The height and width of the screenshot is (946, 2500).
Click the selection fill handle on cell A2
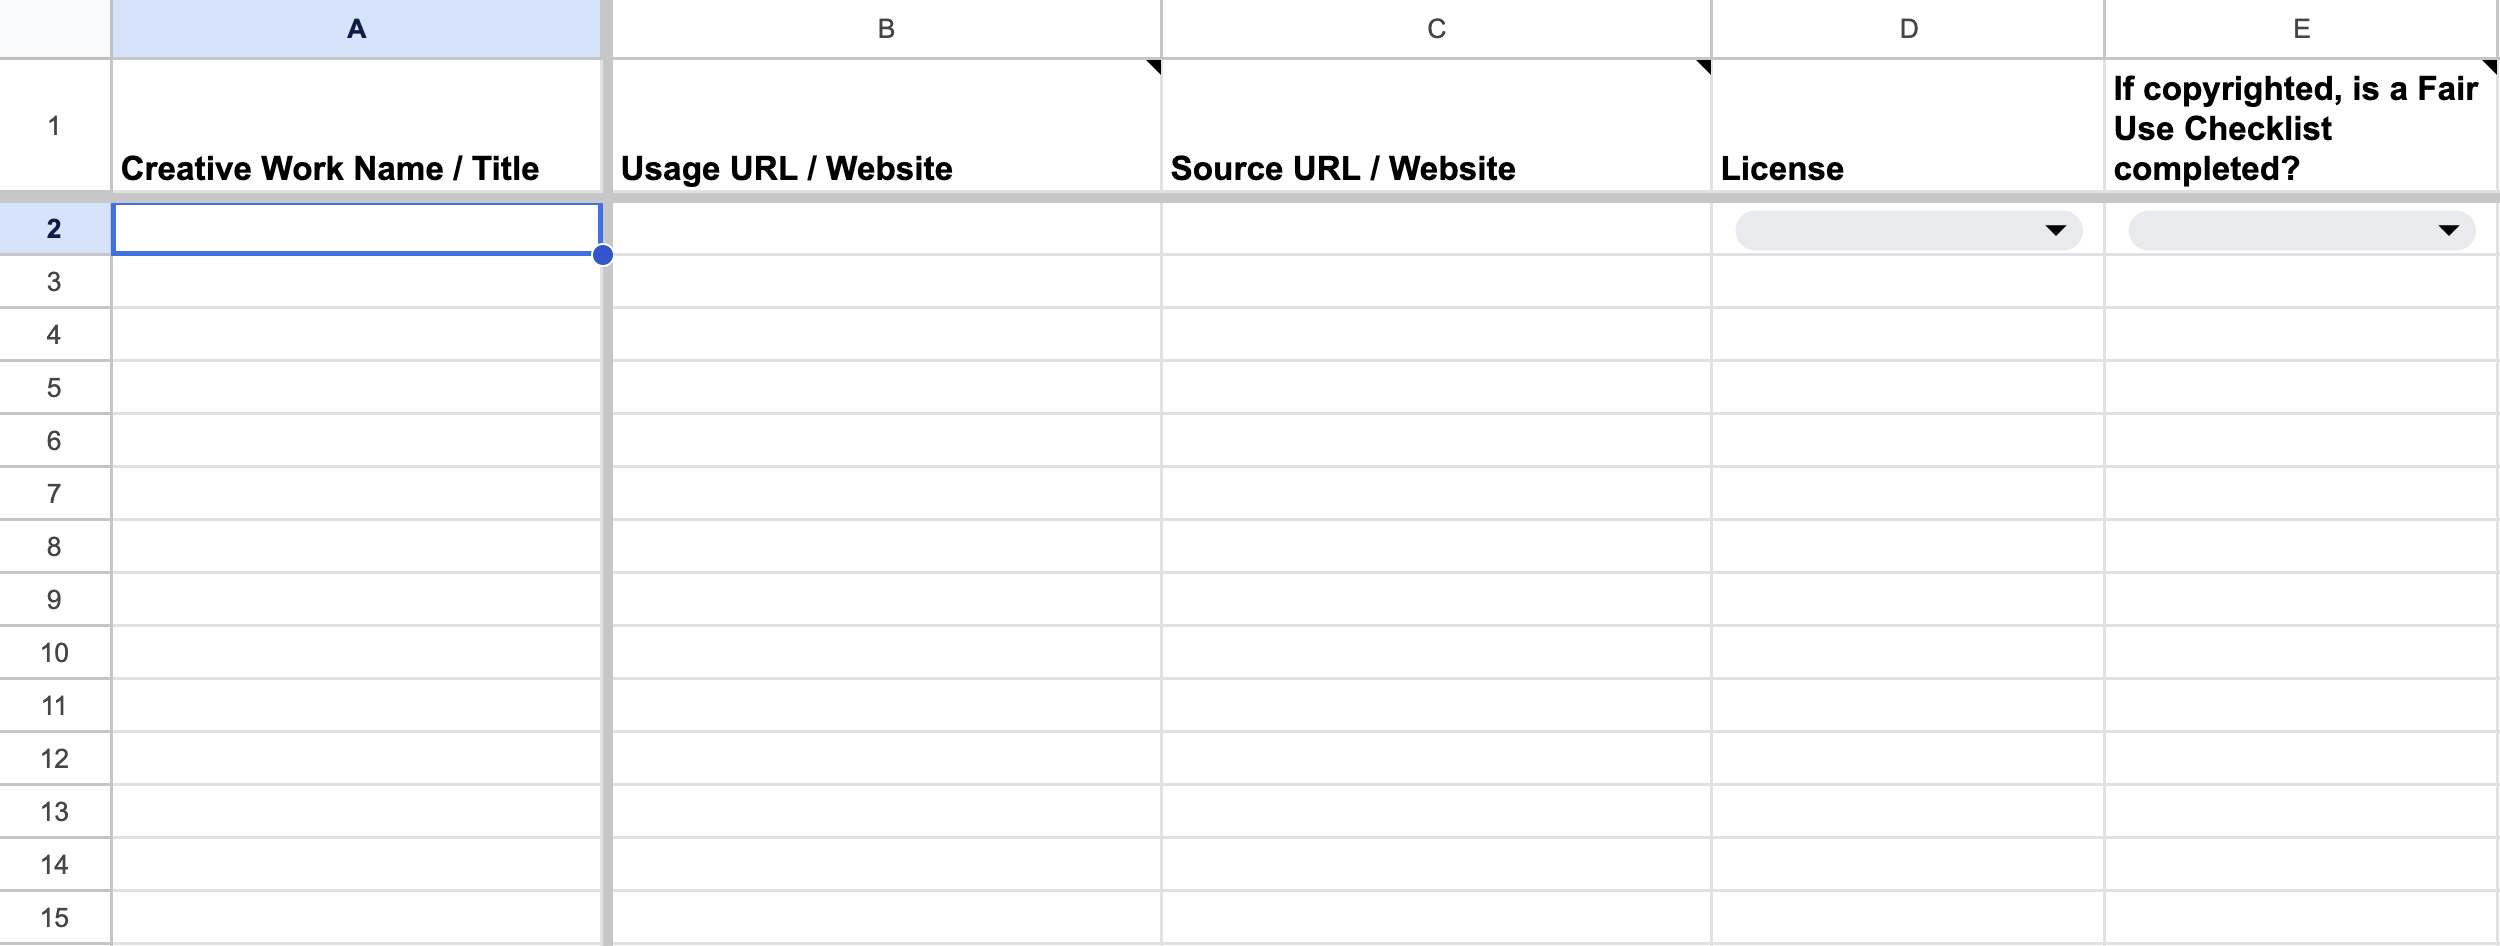tap(603, 255)
